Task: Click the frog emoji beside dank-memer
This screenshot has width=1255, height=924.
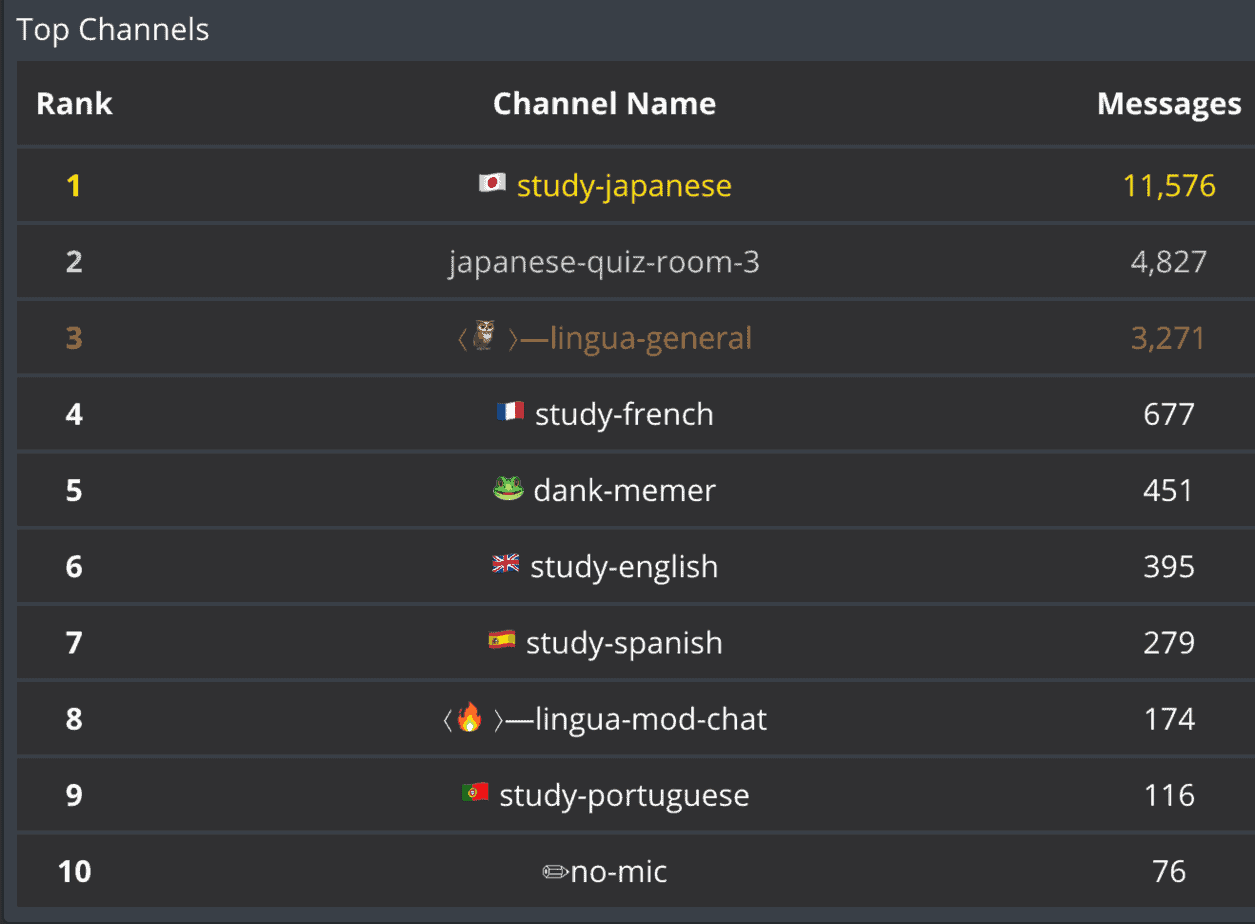Action: [x=508, y=489]
